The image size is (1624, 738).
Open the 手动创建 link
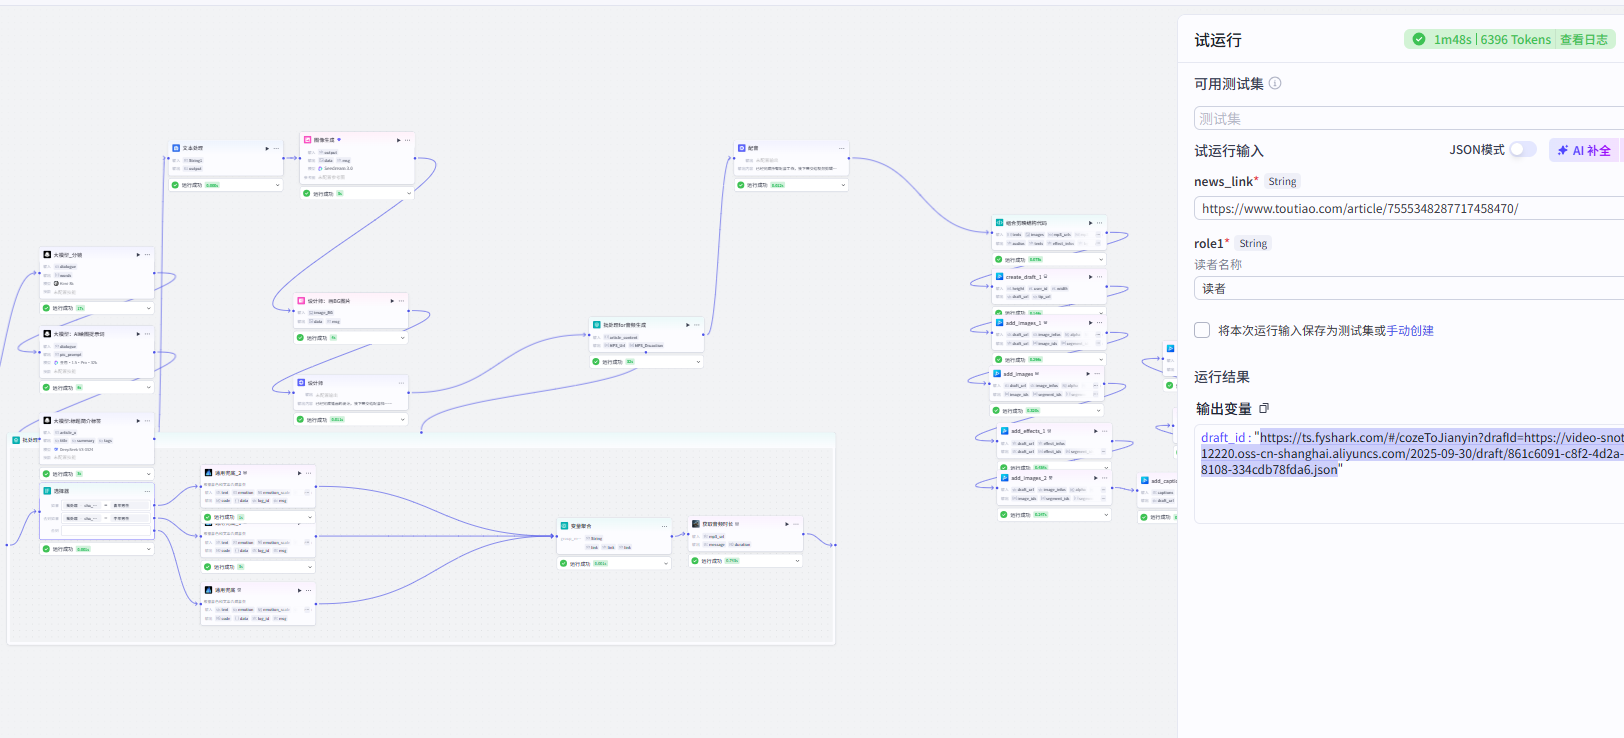(1410, 330)
